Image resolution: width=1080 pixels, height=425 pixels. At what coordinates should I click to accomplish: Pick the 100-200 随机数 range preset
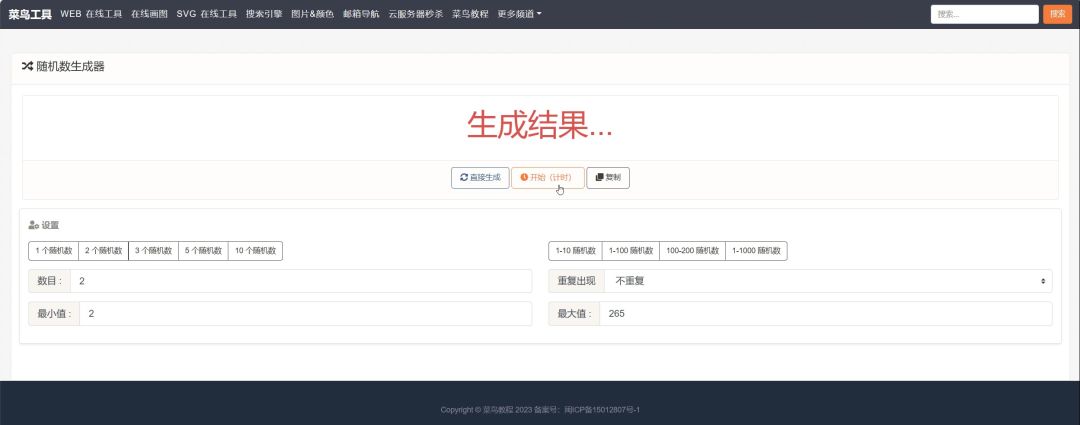pos(692,251)
